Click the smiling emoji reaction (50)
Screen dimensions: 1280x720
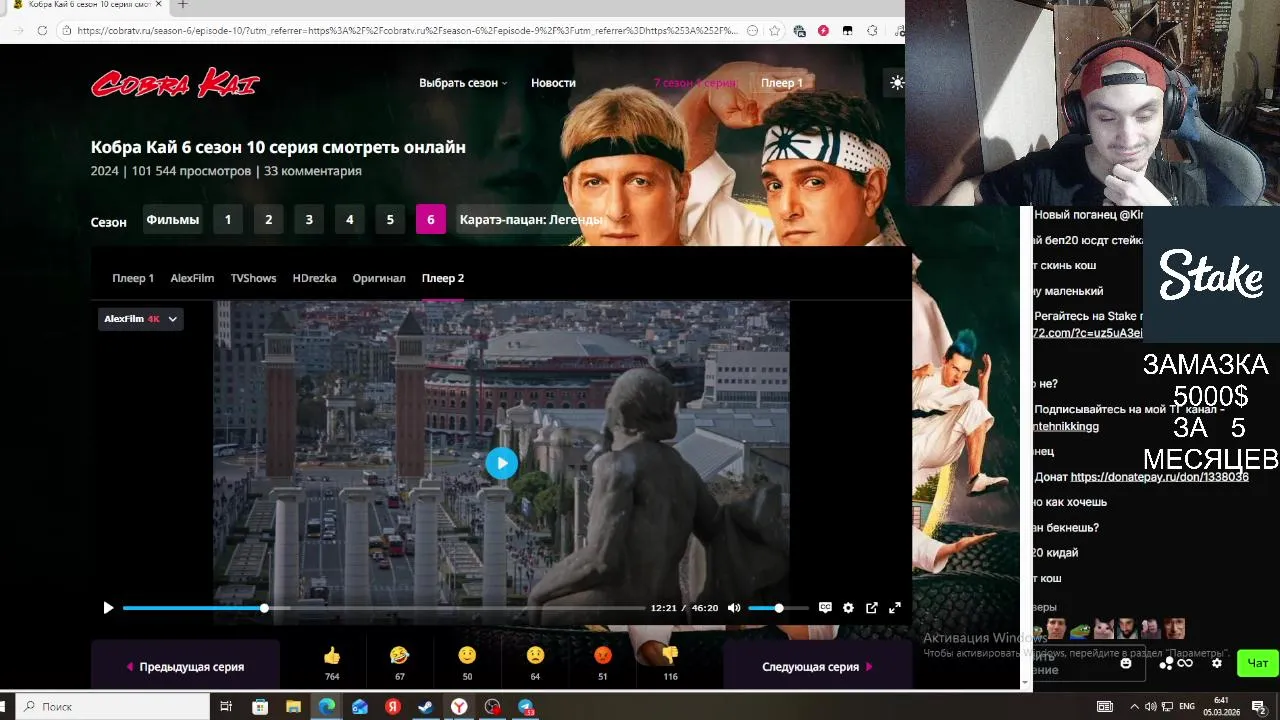(x=467, y=656)
